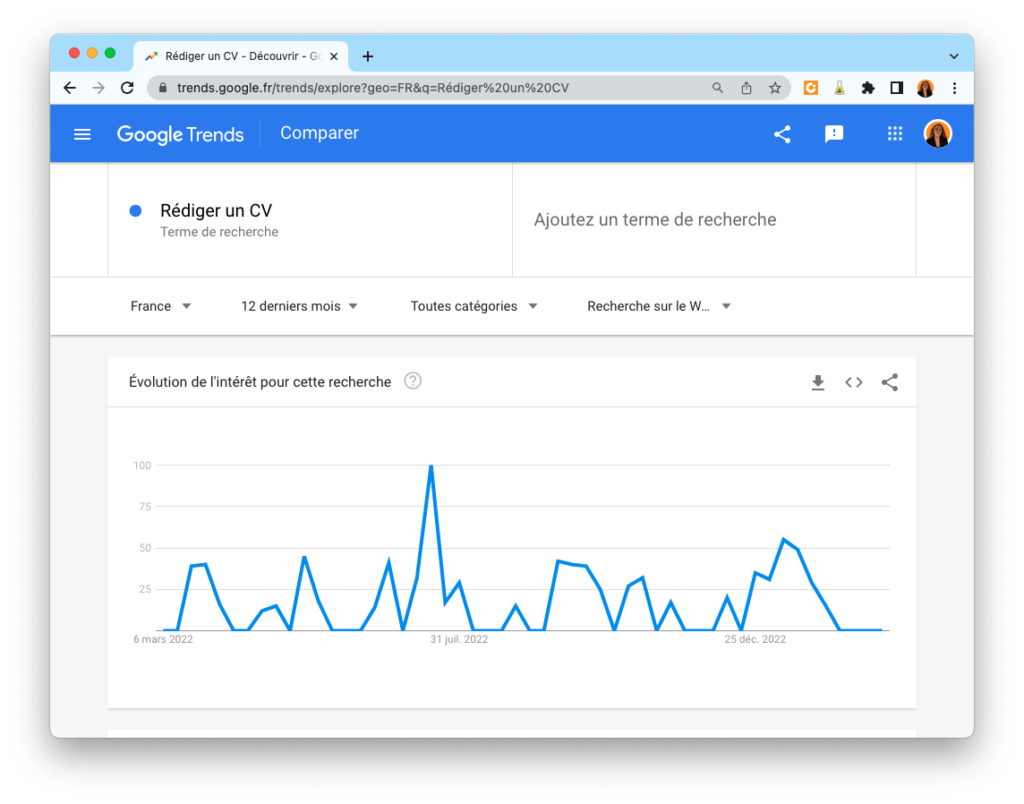Click the chart peak at value 100

click(x=431, y=466)
